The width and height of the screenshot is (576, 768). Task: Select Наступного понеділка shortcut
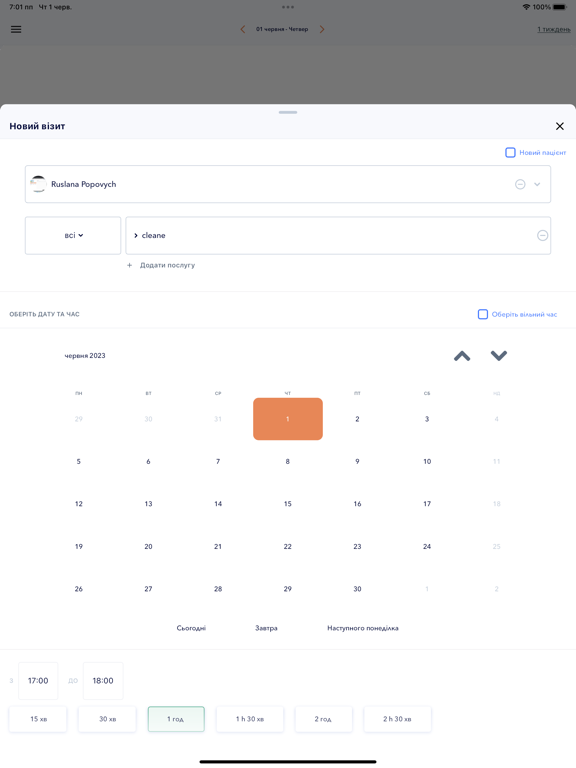click(362, 628)
